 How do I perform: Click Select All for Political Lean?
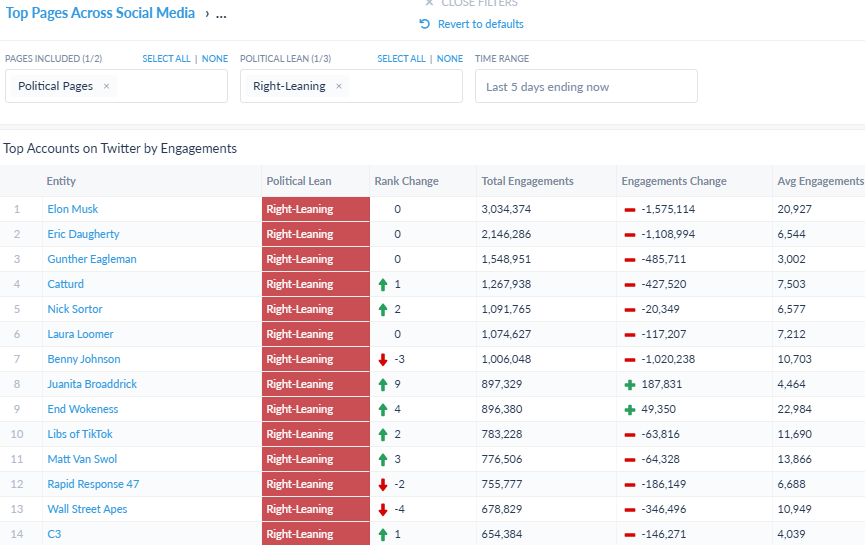click(x=401, y=58)
